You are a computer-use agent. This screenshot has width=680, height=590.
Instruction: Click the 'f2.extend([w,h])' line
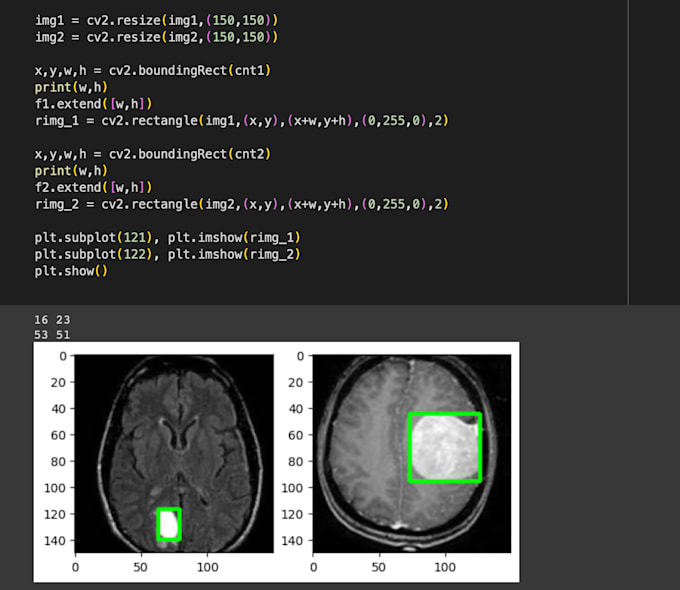[94, 187]
